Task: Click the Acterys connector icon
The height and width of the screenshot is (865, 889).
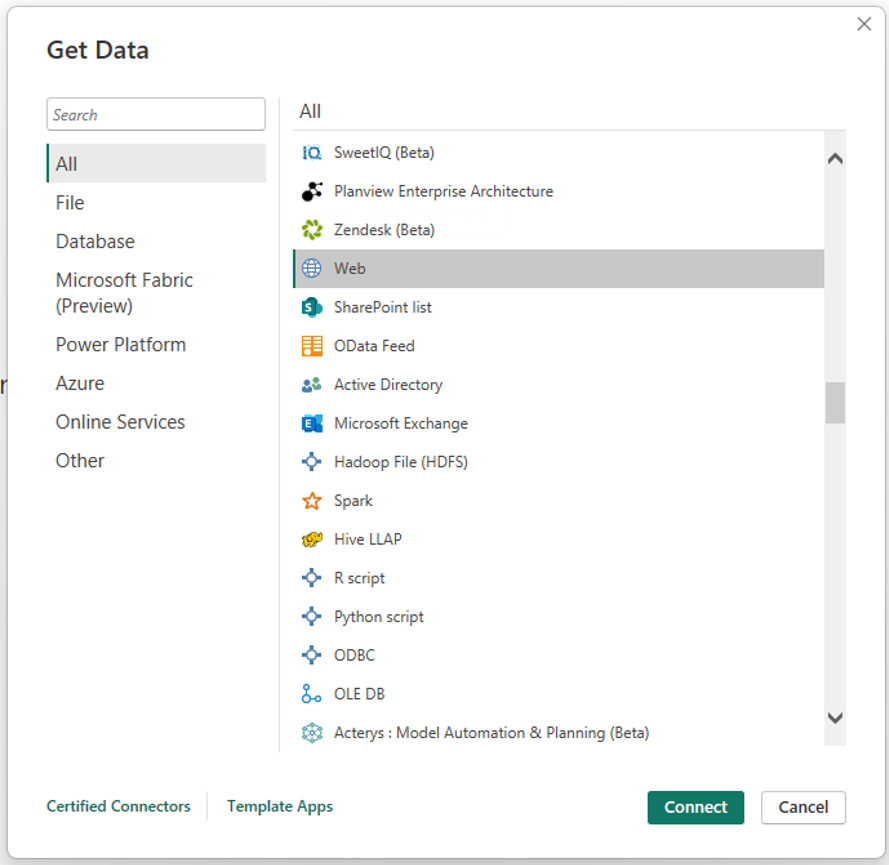Action: click(x=312, y=733)
